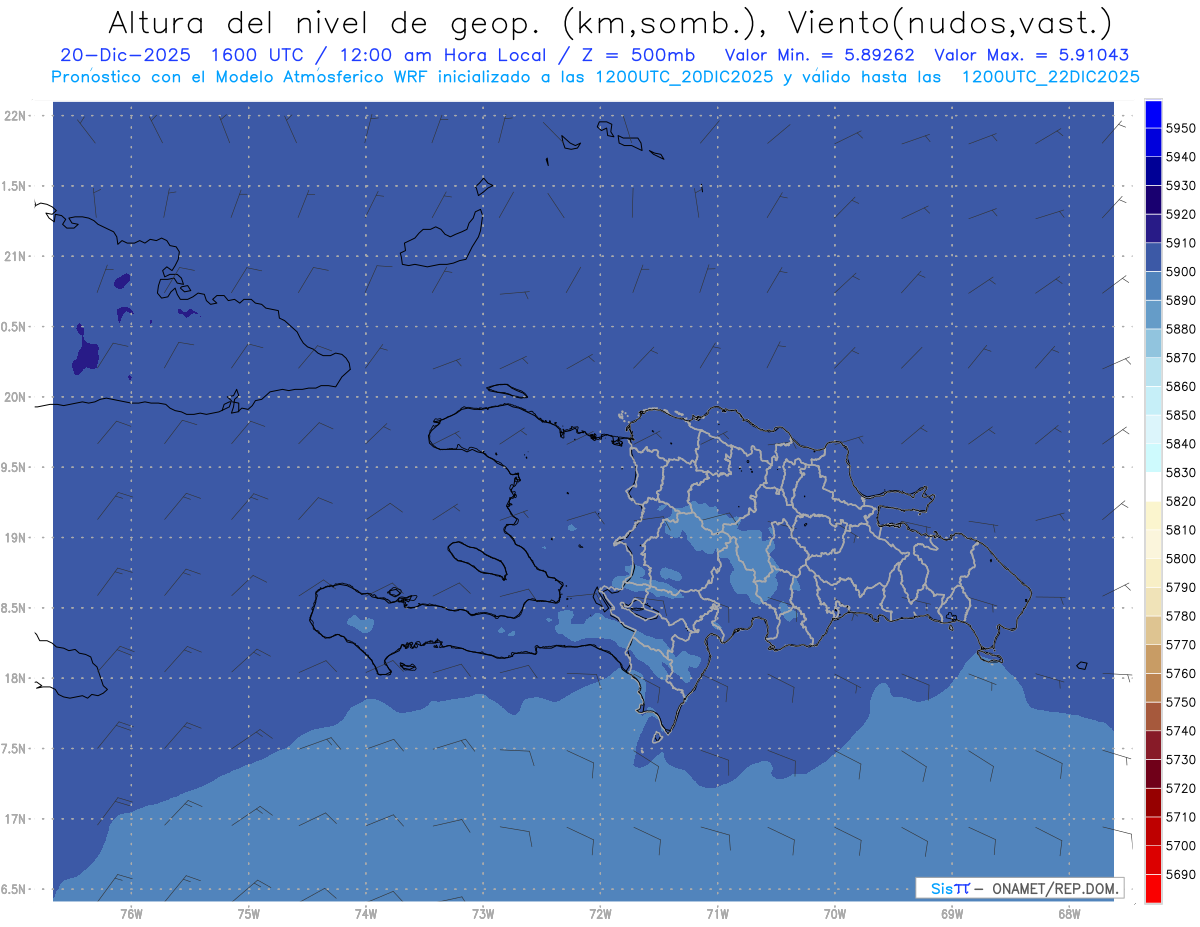Click the 18N latitude label

(x=15, y=679)
